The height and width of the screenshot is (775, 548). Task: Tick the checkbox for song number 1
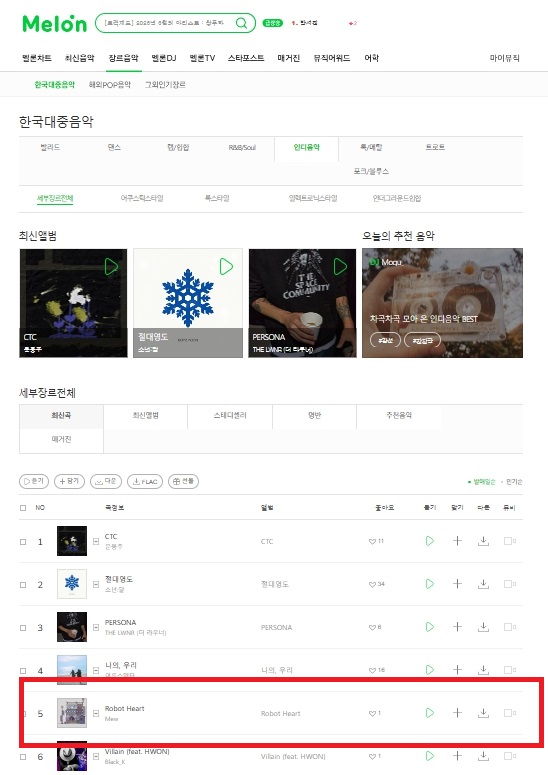point(23,542)
